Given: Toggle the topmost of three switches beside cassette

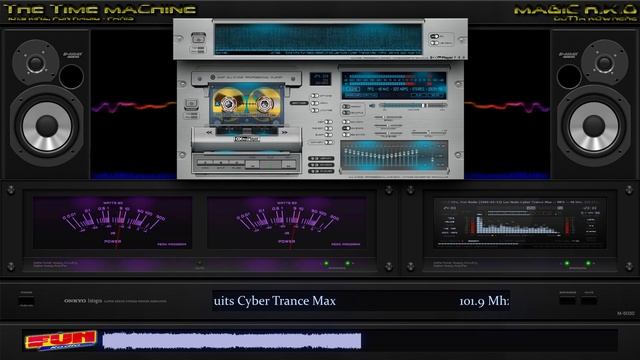Looking at the screenshot, I should (x=315, y=96).
